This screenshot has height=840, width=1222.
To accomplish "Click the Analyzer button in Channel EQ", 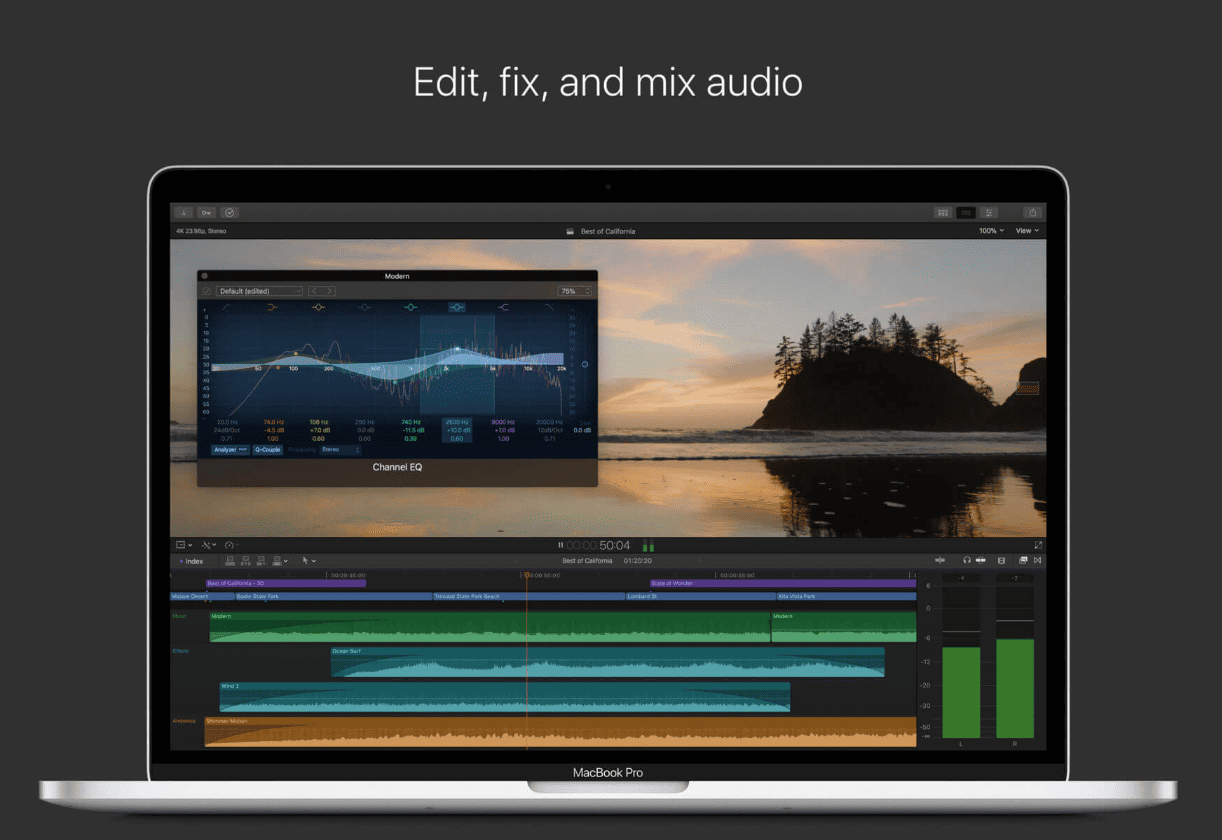I will 230,450.
